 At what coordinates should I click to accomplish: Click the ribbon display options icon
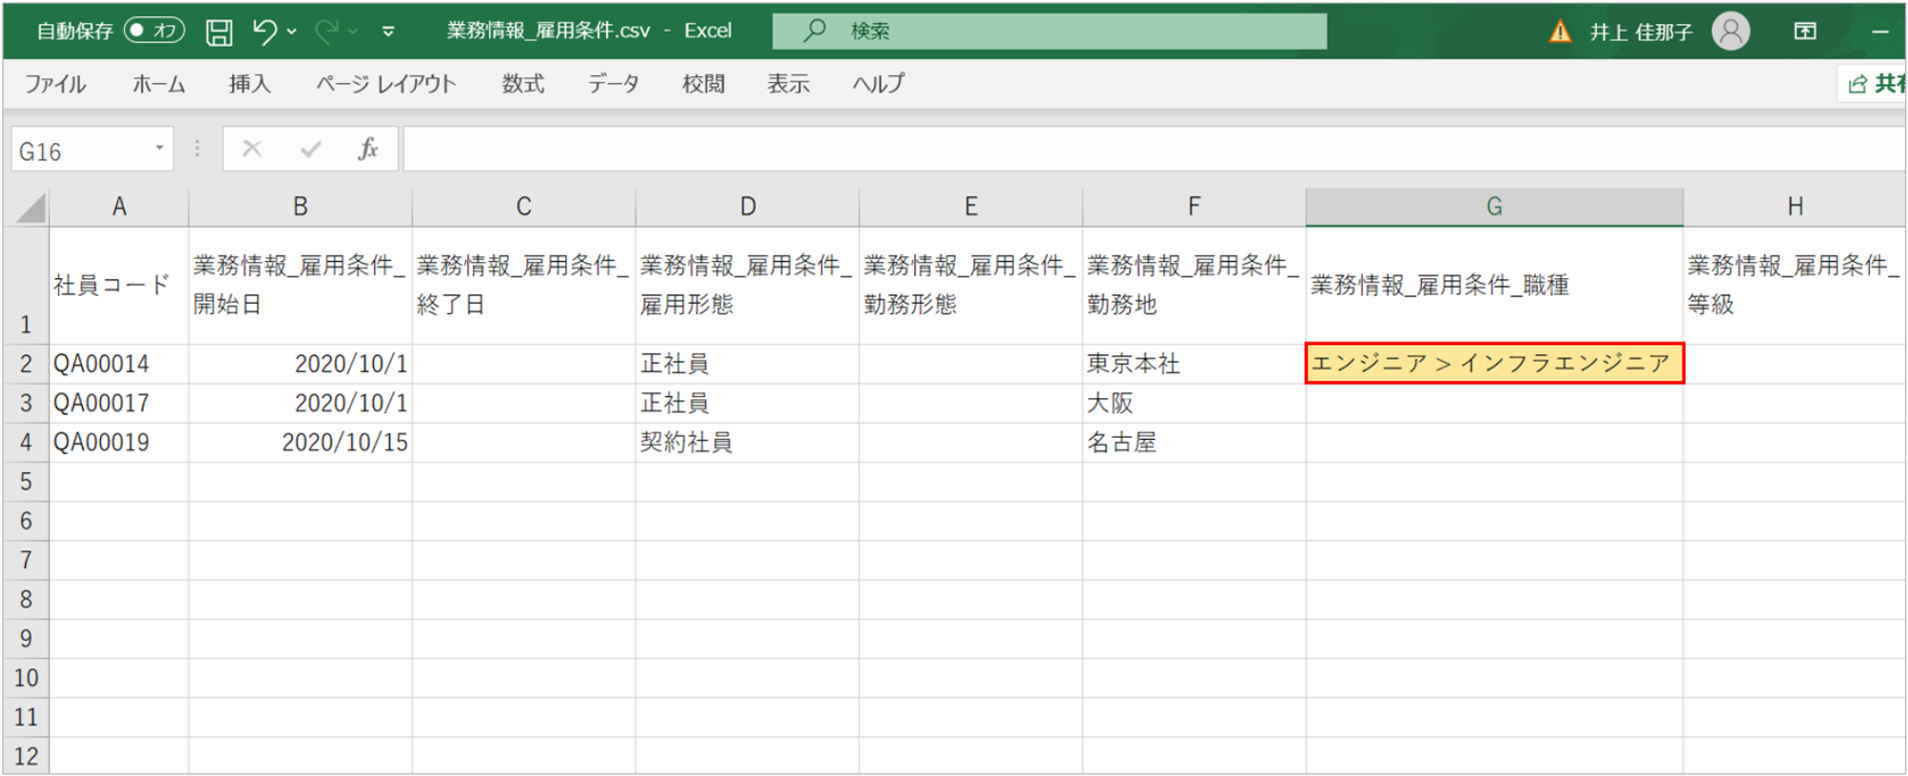point(1805,32)
